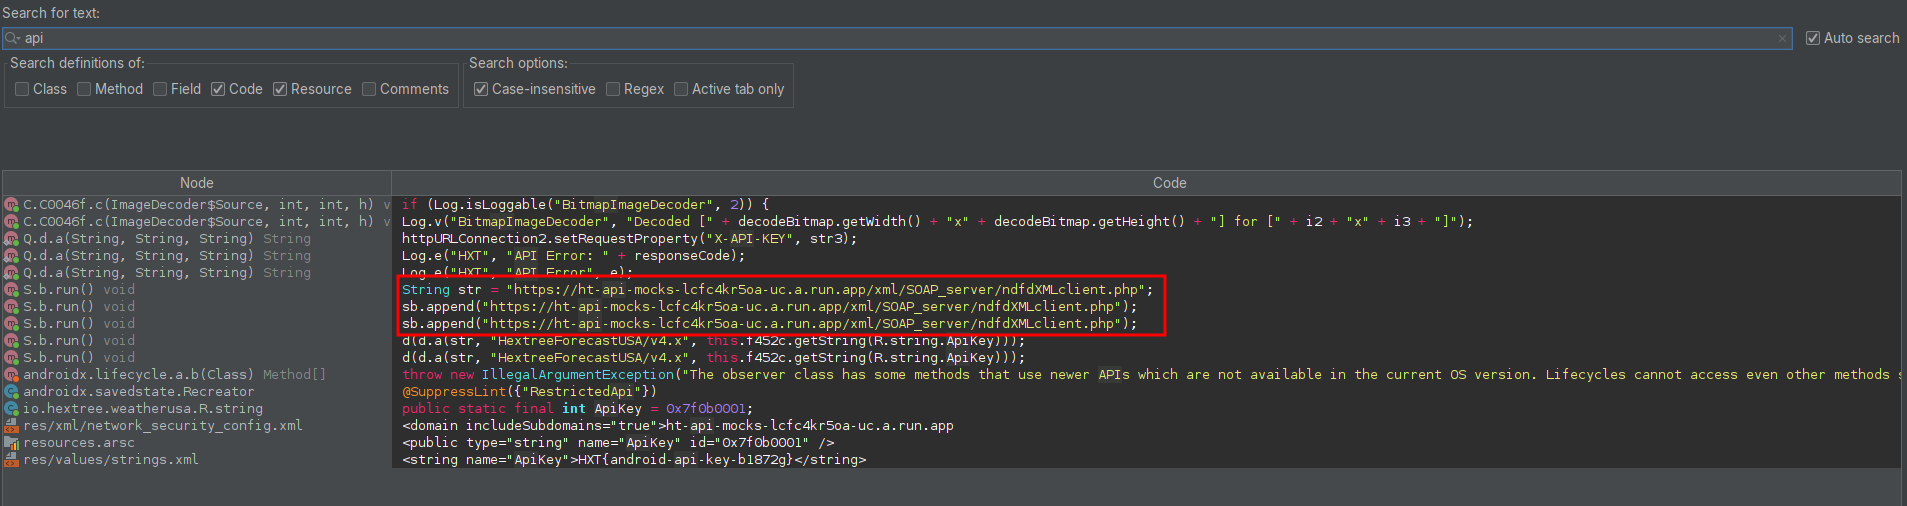1907x506 pixels.
Task: Sort results by the Node column header
Action: pyautogui.click(x=197, y=183)
